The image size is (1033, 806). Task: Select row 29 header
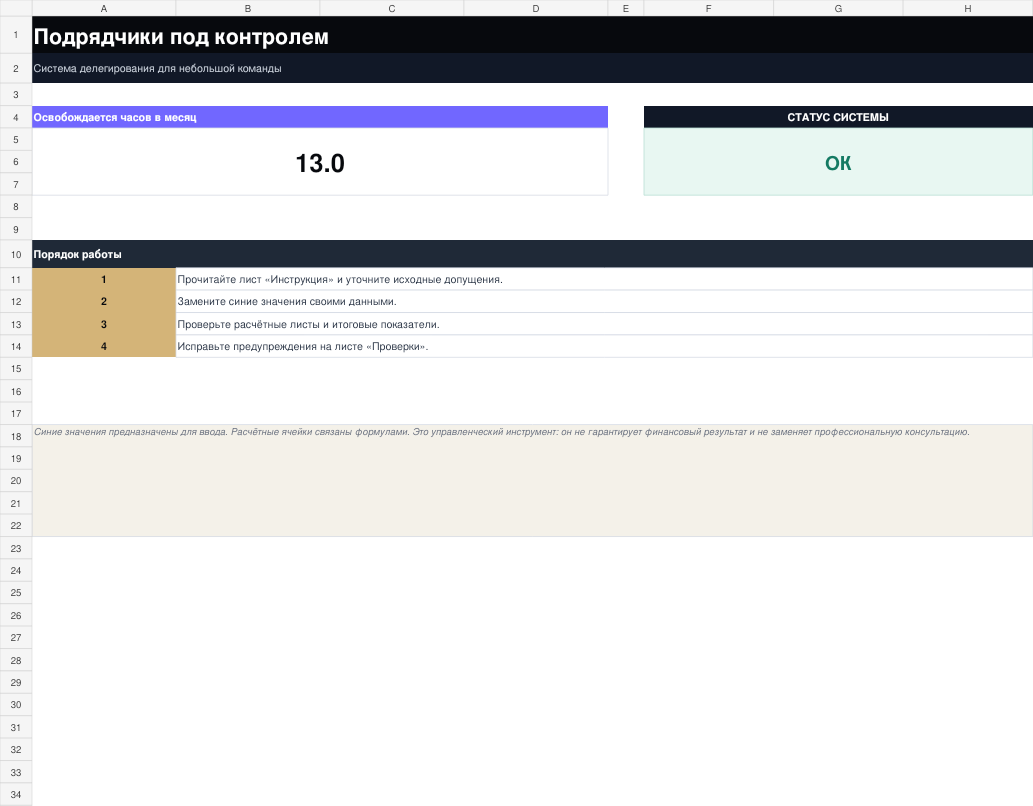pyautogui.click(x=16, y=683)
